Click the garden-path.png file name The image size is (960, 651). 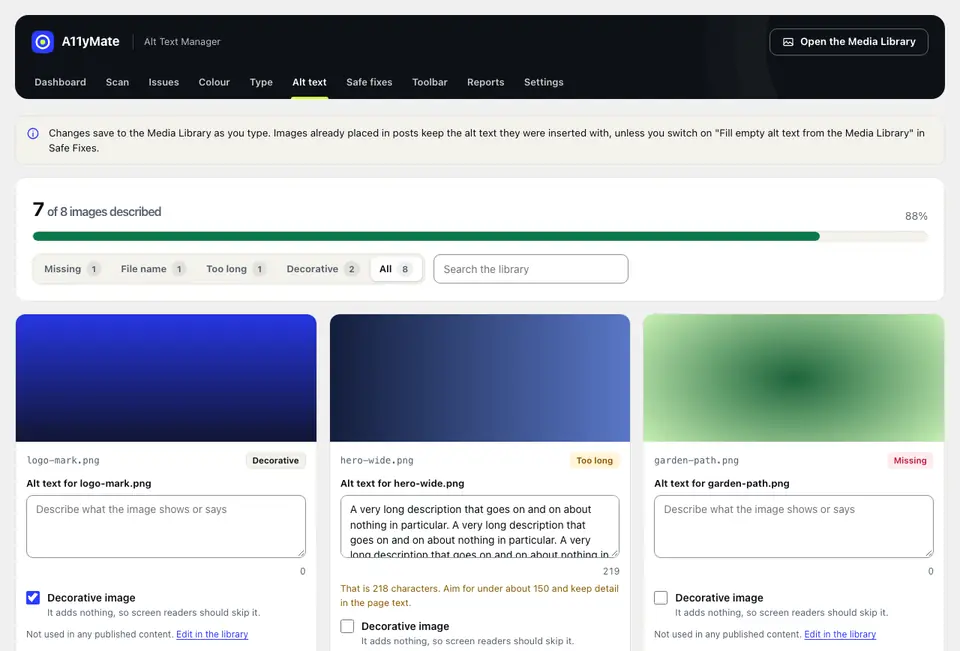pos(696,461)
